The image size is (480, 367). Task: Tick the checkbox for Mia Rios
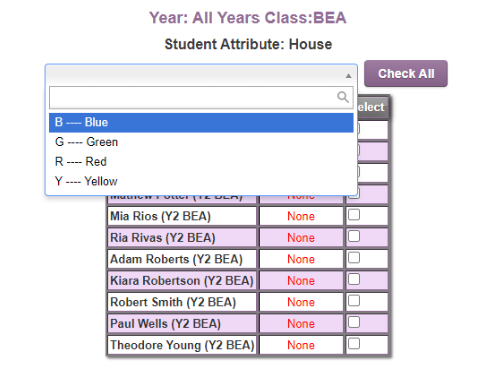coord(354,215)
